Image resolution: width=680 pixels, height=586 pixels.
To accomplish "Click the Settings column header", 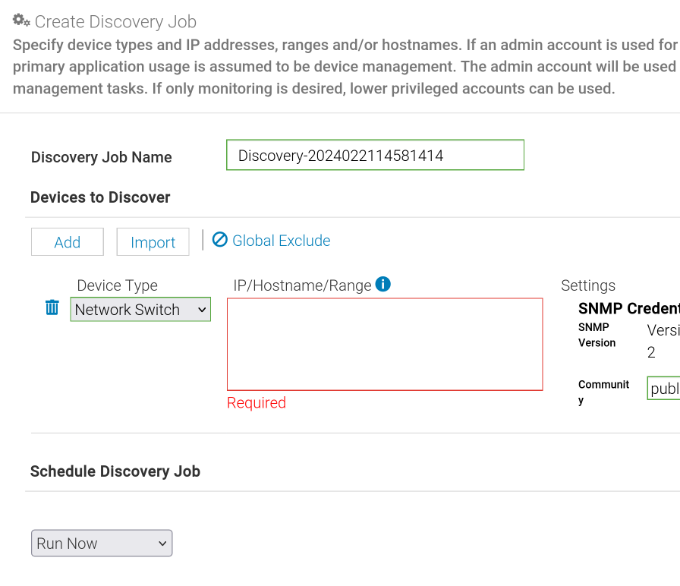I will tap(588, 285).
